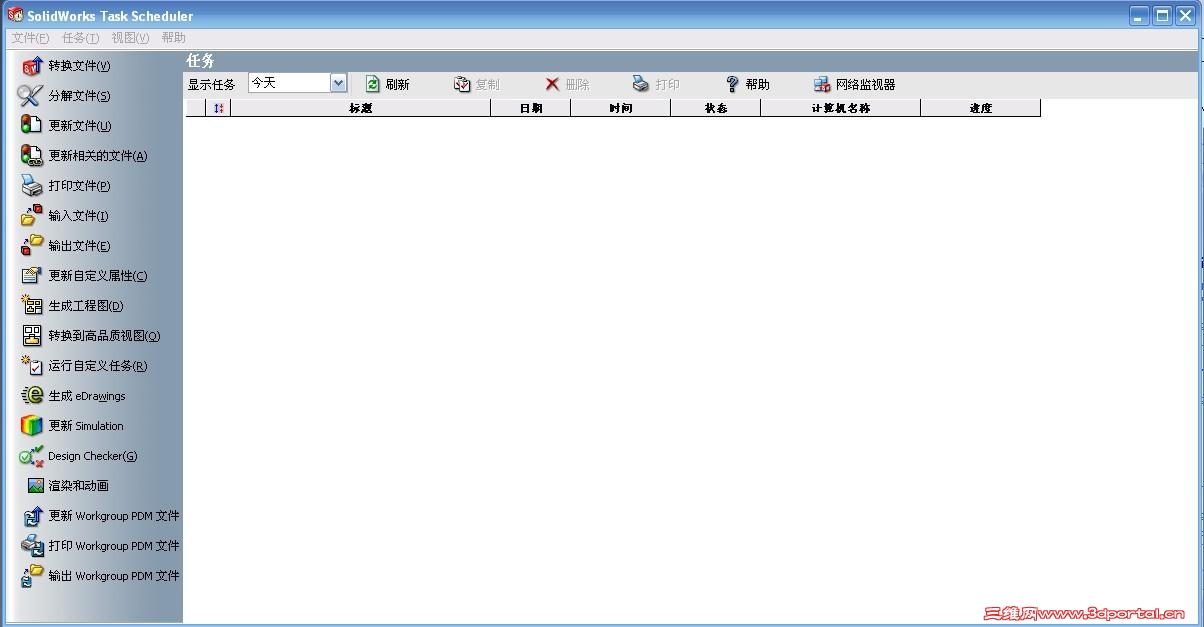Click the 渲染和动画 picture icon
The width and height of the screenshot is (1204, 627).
35,486
